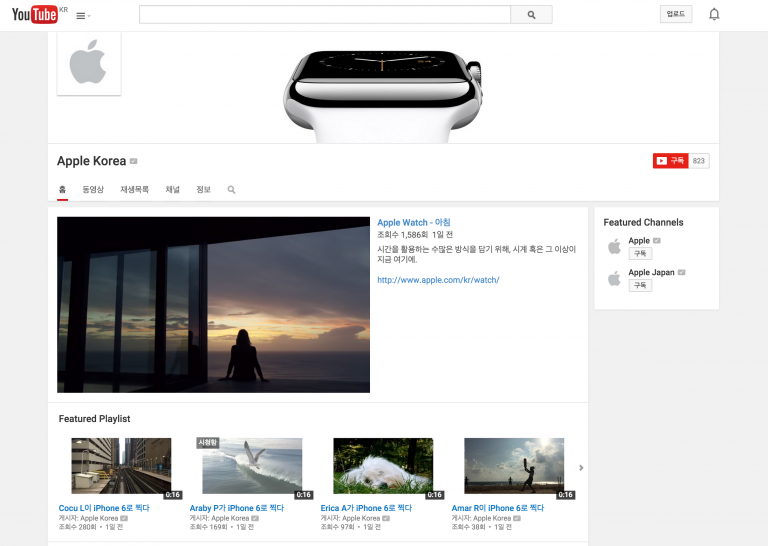
Task: Open the Apple featured channel name
Action: tap(639, 240)
